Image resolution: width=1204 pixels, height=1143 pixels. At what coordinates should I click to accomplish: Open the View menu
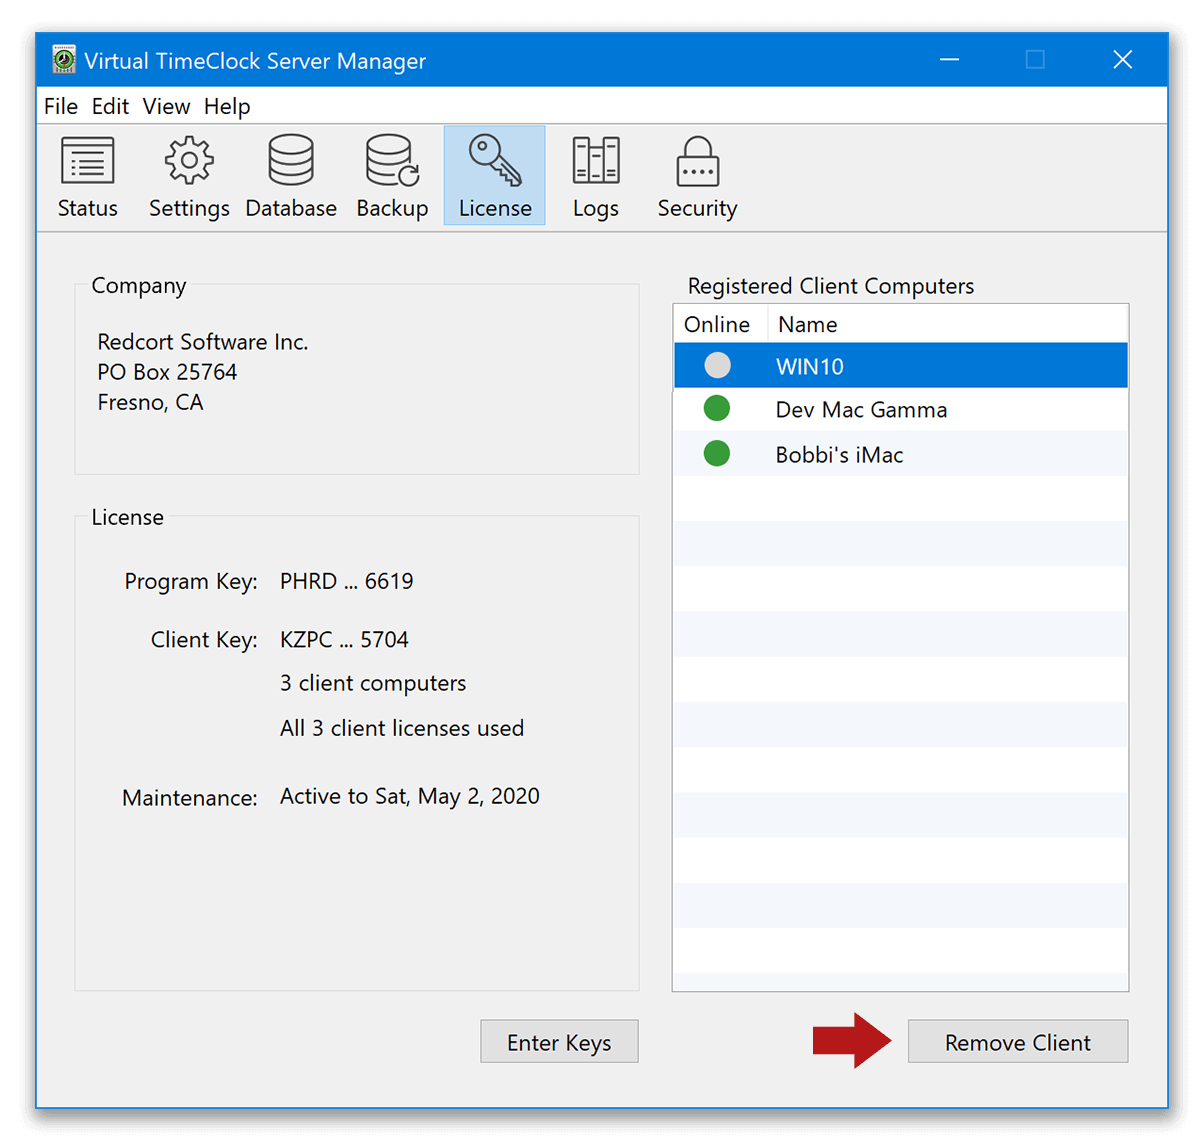click(x=165, y=106)
